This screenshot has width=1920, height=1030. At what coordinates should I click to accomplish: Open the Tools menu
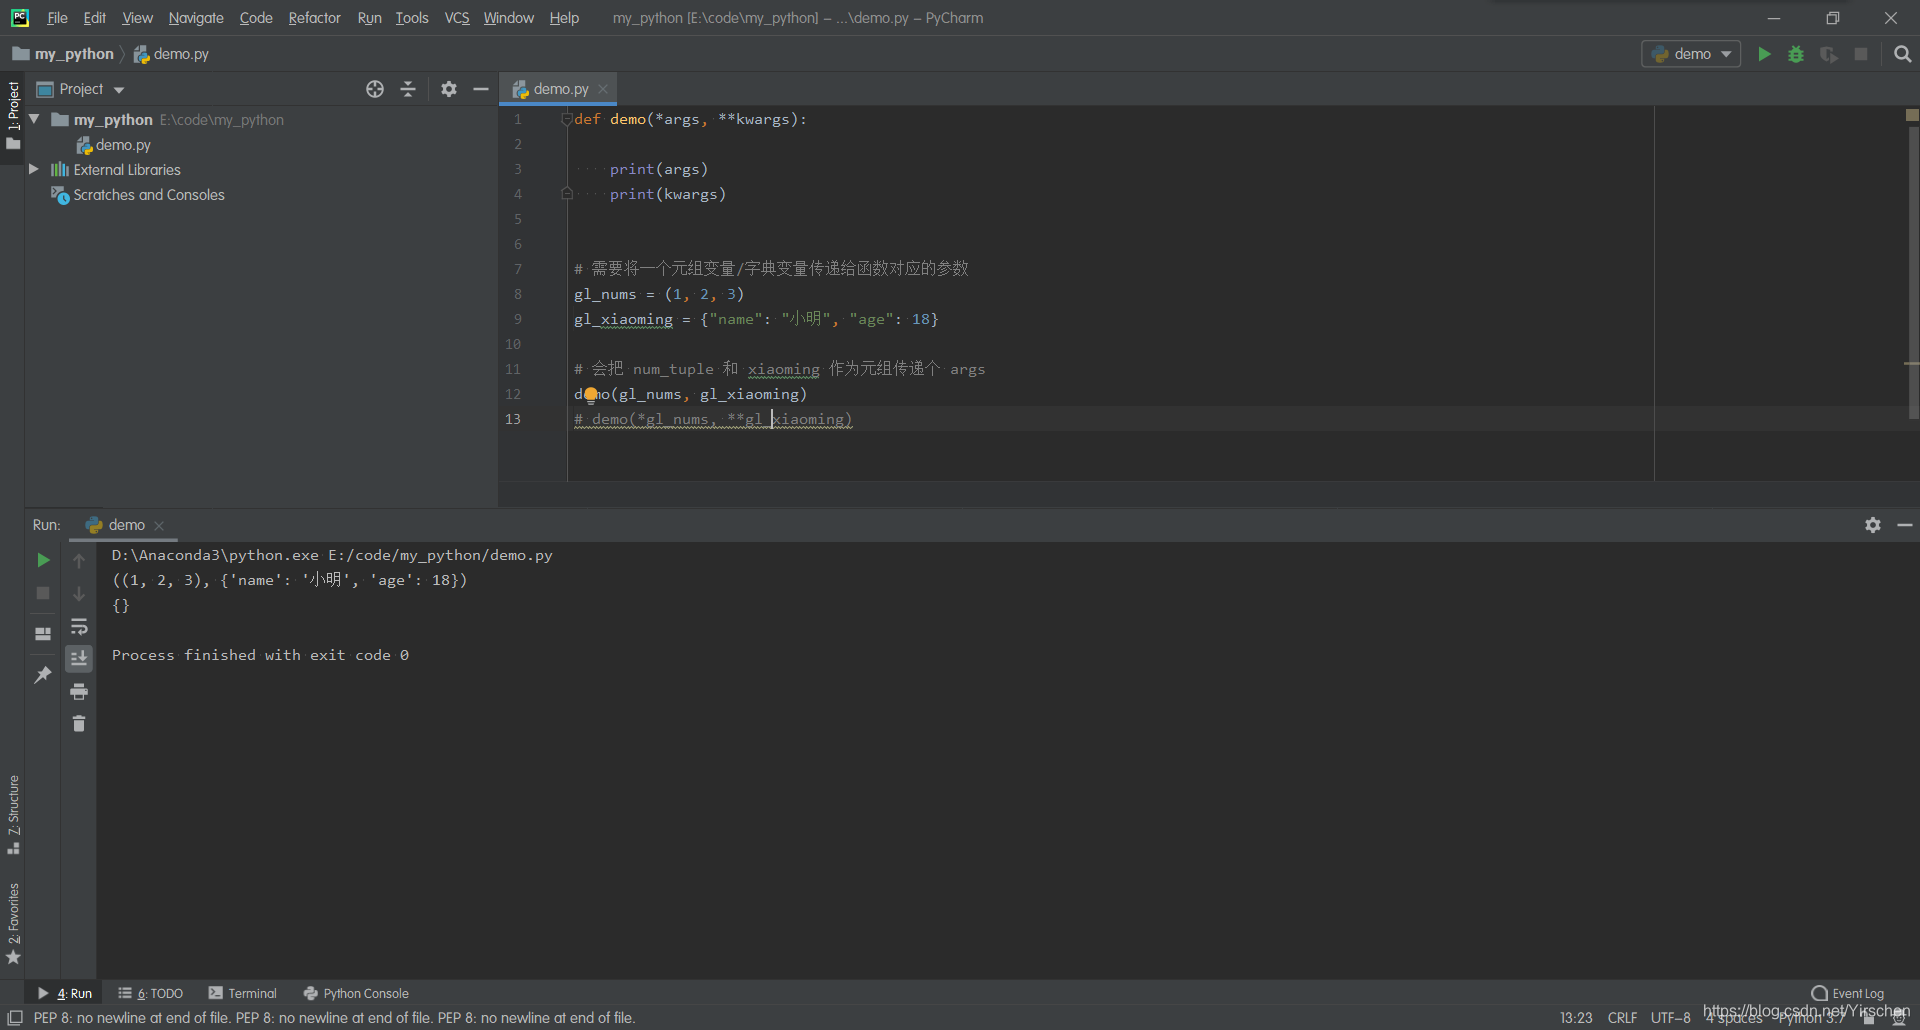[411, 18]
